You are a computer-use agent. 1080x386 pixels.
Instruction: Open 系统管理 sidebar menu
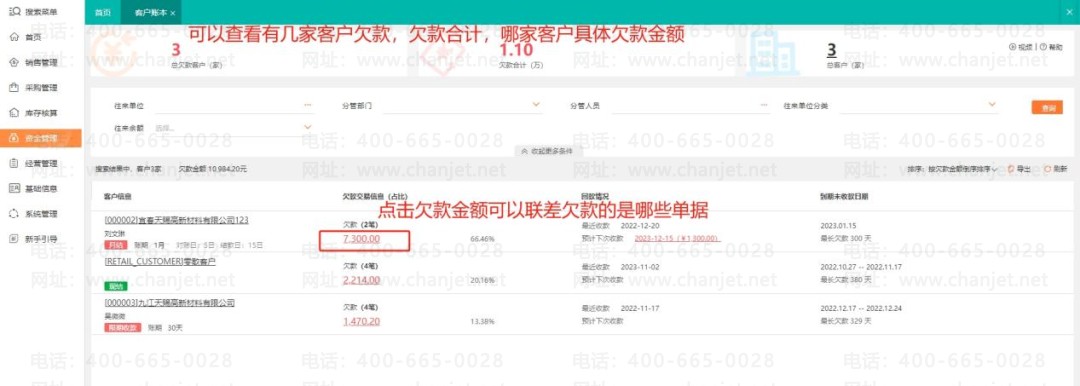40,214
